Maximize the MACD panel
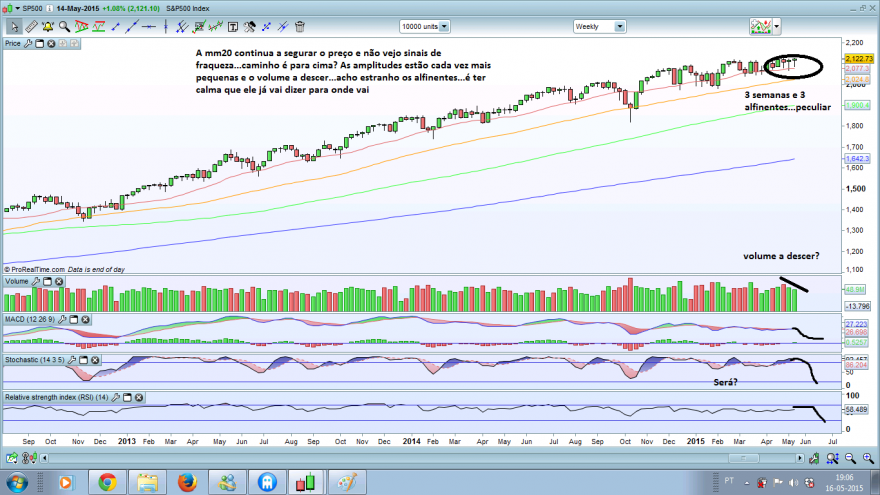880x495 pixels. coord(74,319)
